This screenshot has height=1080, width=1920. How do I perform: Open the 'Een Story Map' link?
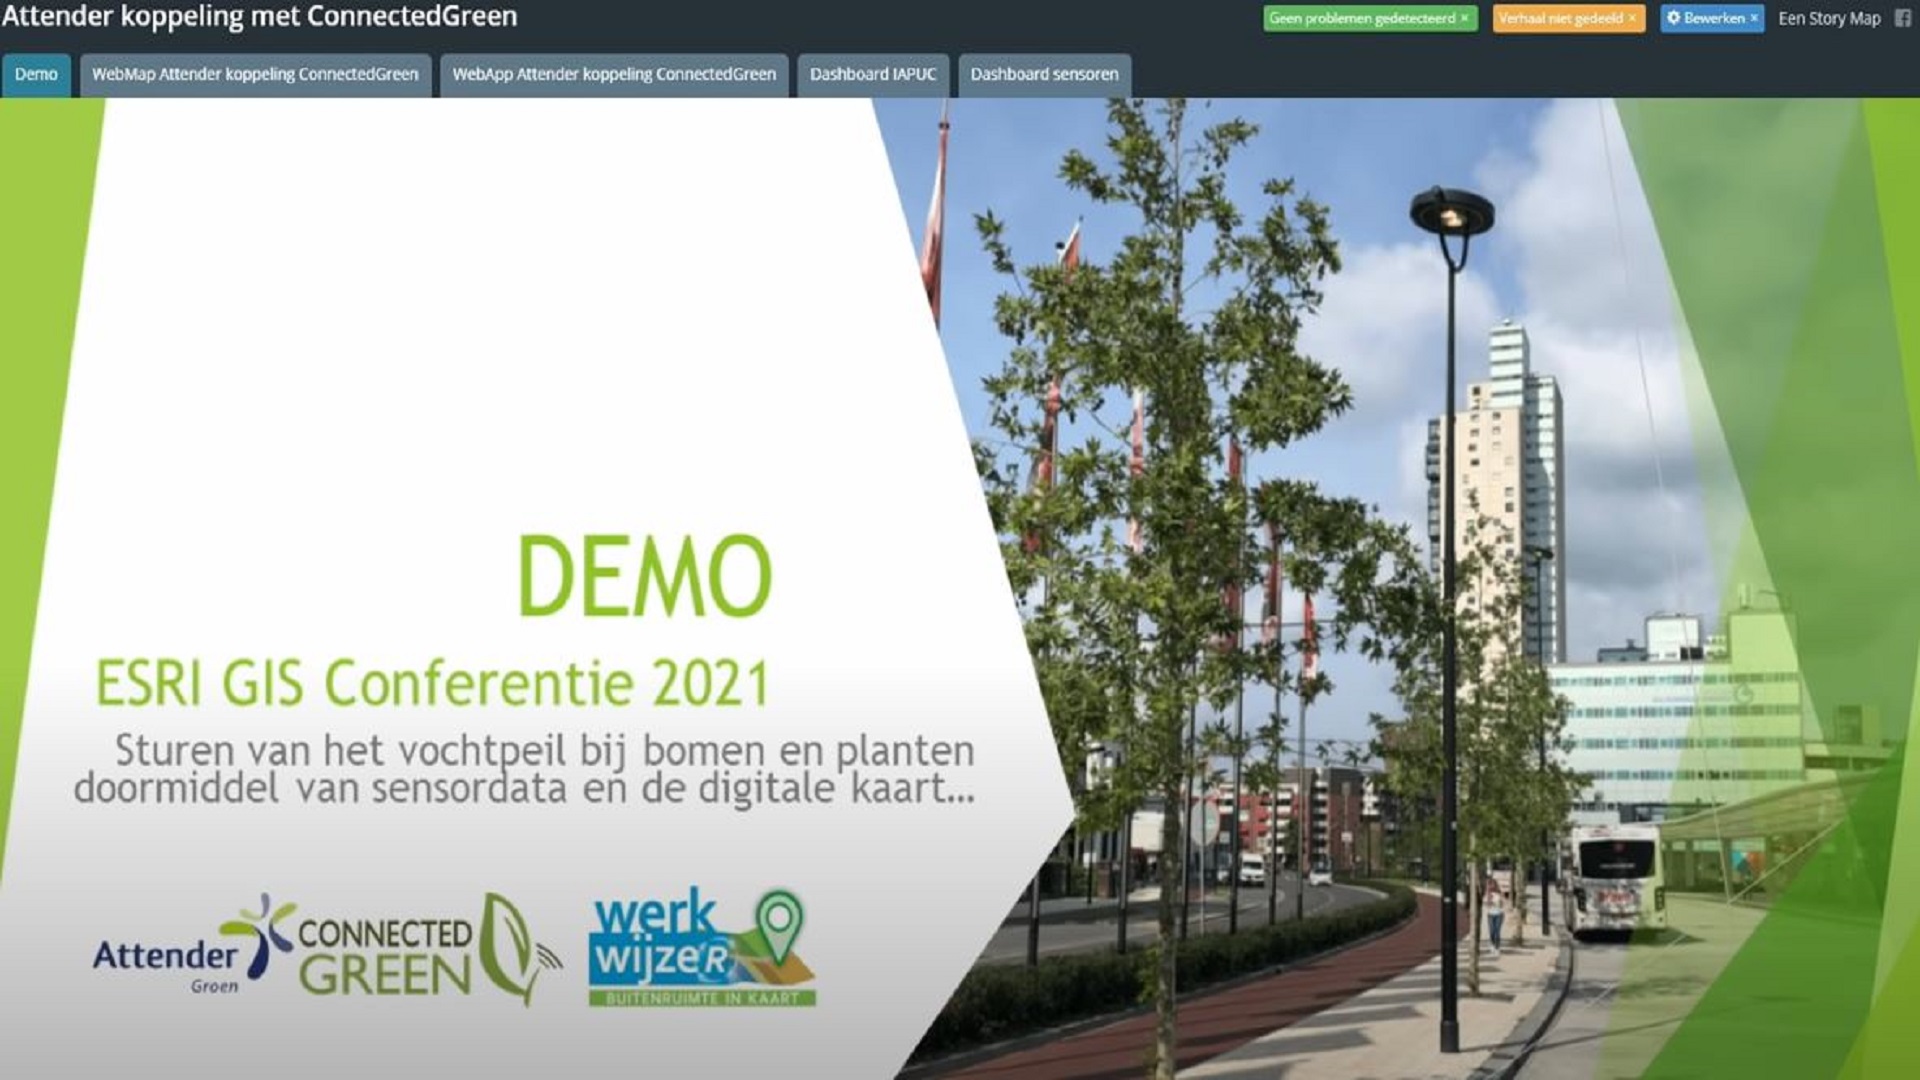[x=1829, y=18]
